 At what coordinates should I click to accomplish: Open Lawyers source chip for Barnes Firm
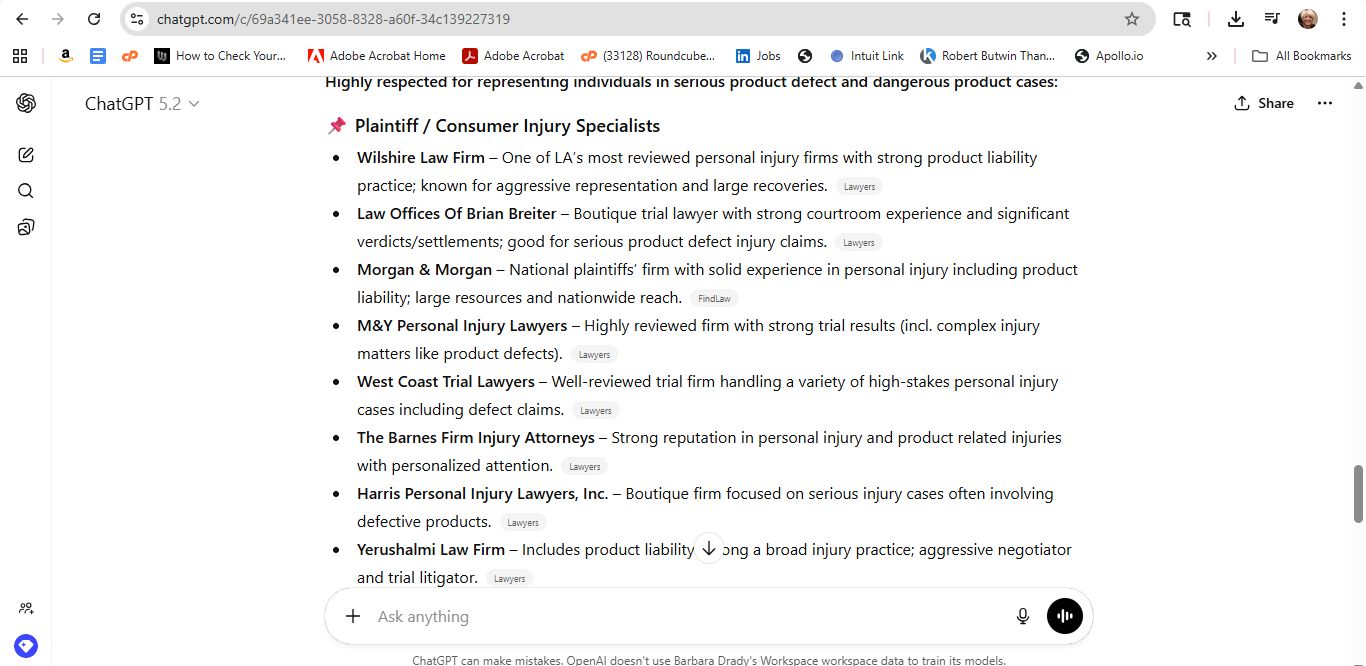coord(584,467)
